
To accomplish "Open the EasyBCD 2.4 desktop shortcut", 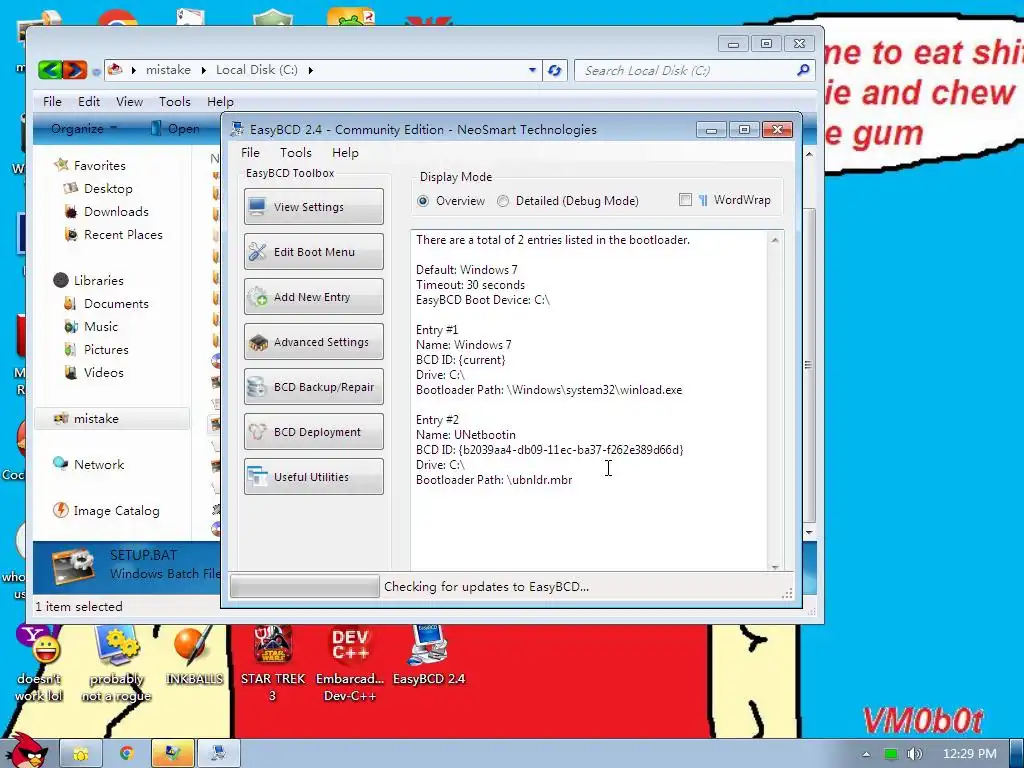I will (428, 655).
